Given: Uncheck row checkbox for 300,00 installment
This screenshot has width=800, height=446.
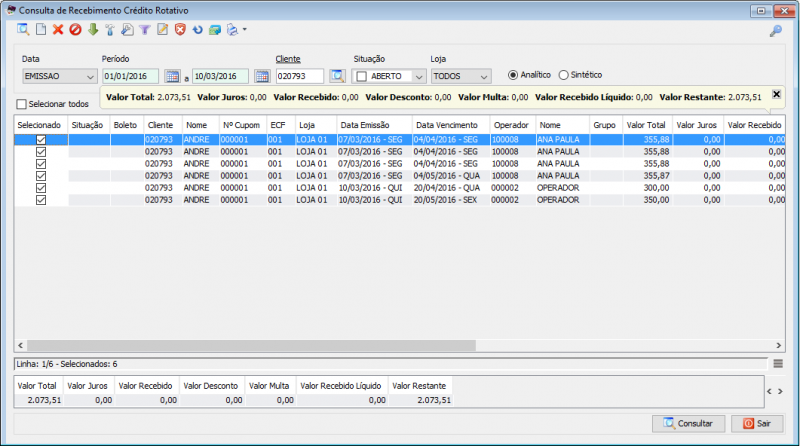Looking at the screenshot, I should 41,188.
